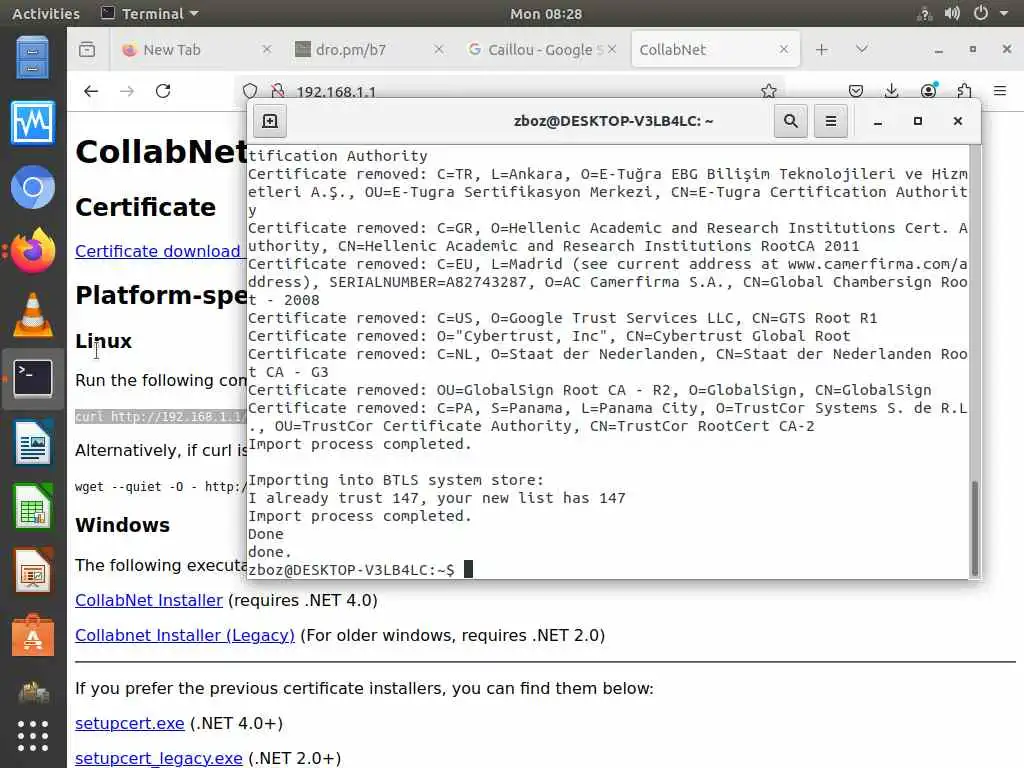Open the system status menu arrow
The image size is (1024, 768).
pos(1004,13)
